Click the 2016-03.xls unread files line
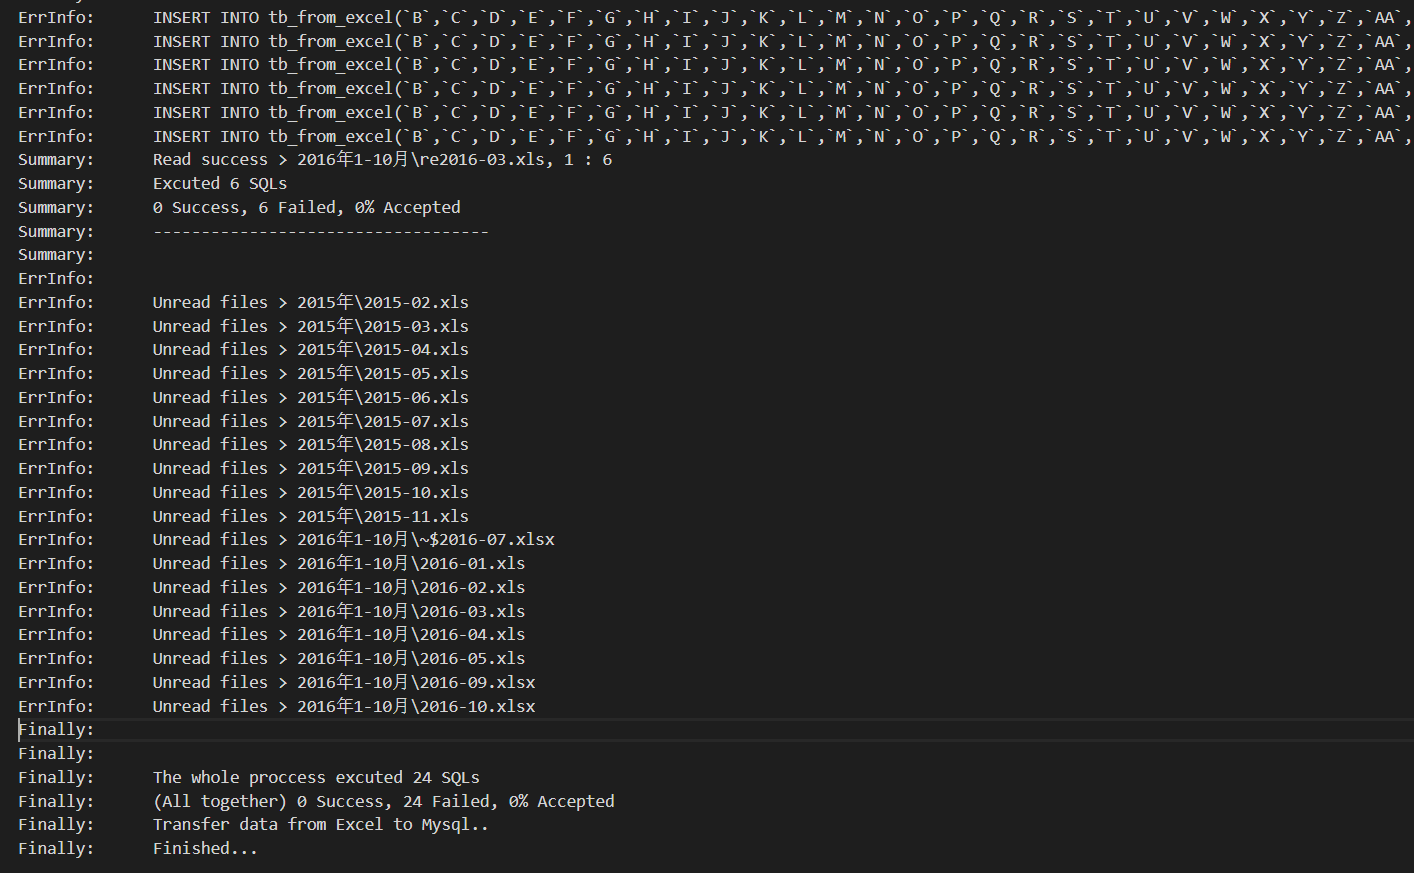 coord(339,612)
